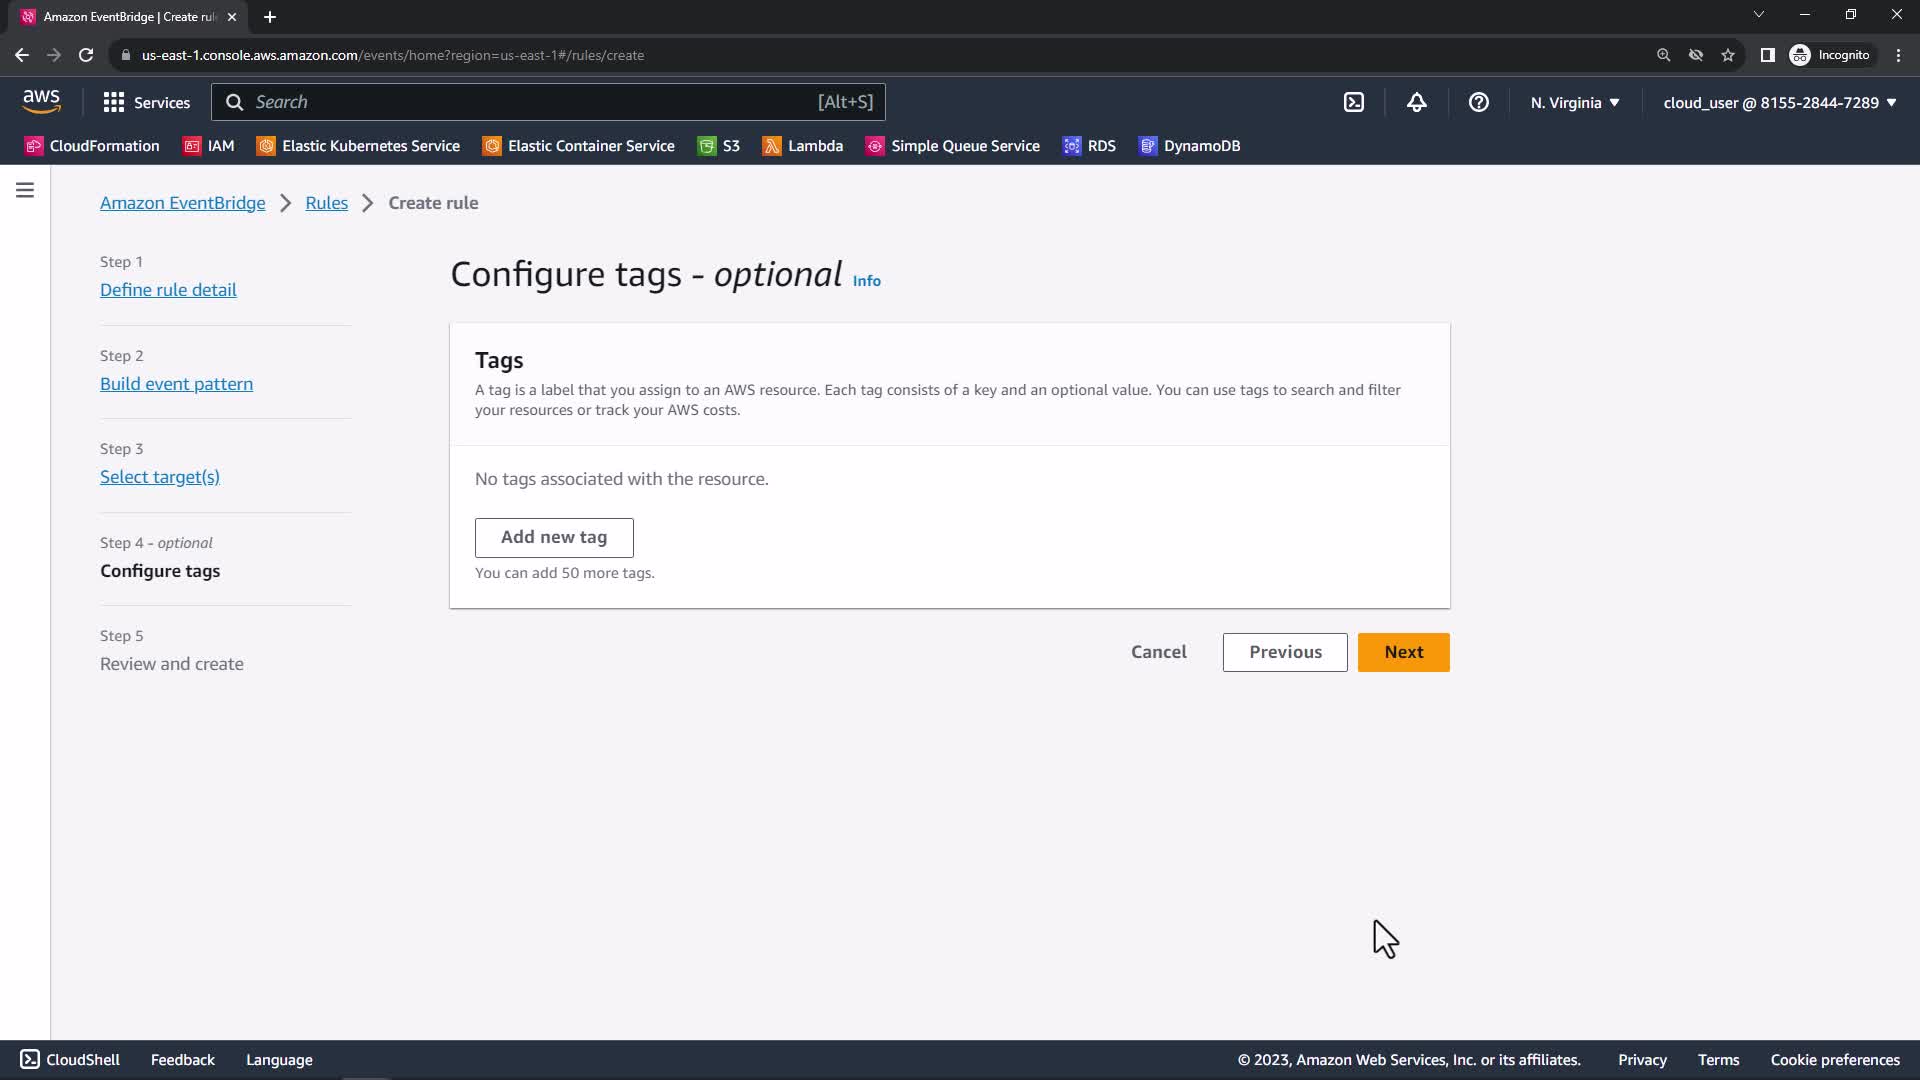The width and height of the screenshot is (1920, 1080).
Task: Click the AWS logo home icon
Action: coord(41,101)
